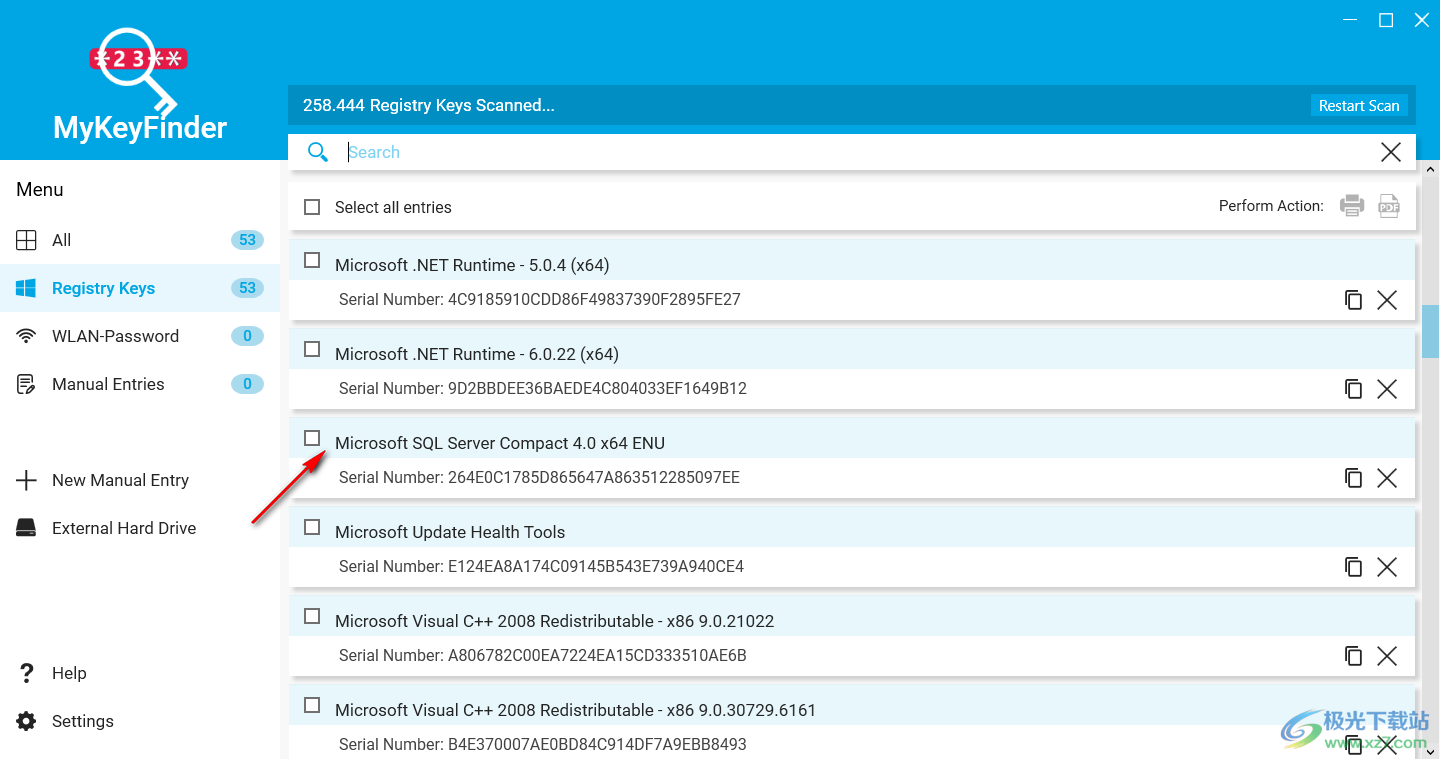Click the Microsoft Update Health Tools title

pos(450,532)
